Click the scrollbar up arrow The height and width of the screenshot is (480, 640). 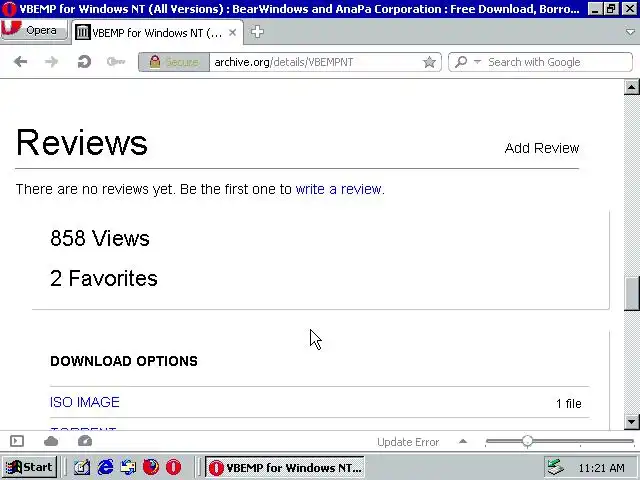631,87
